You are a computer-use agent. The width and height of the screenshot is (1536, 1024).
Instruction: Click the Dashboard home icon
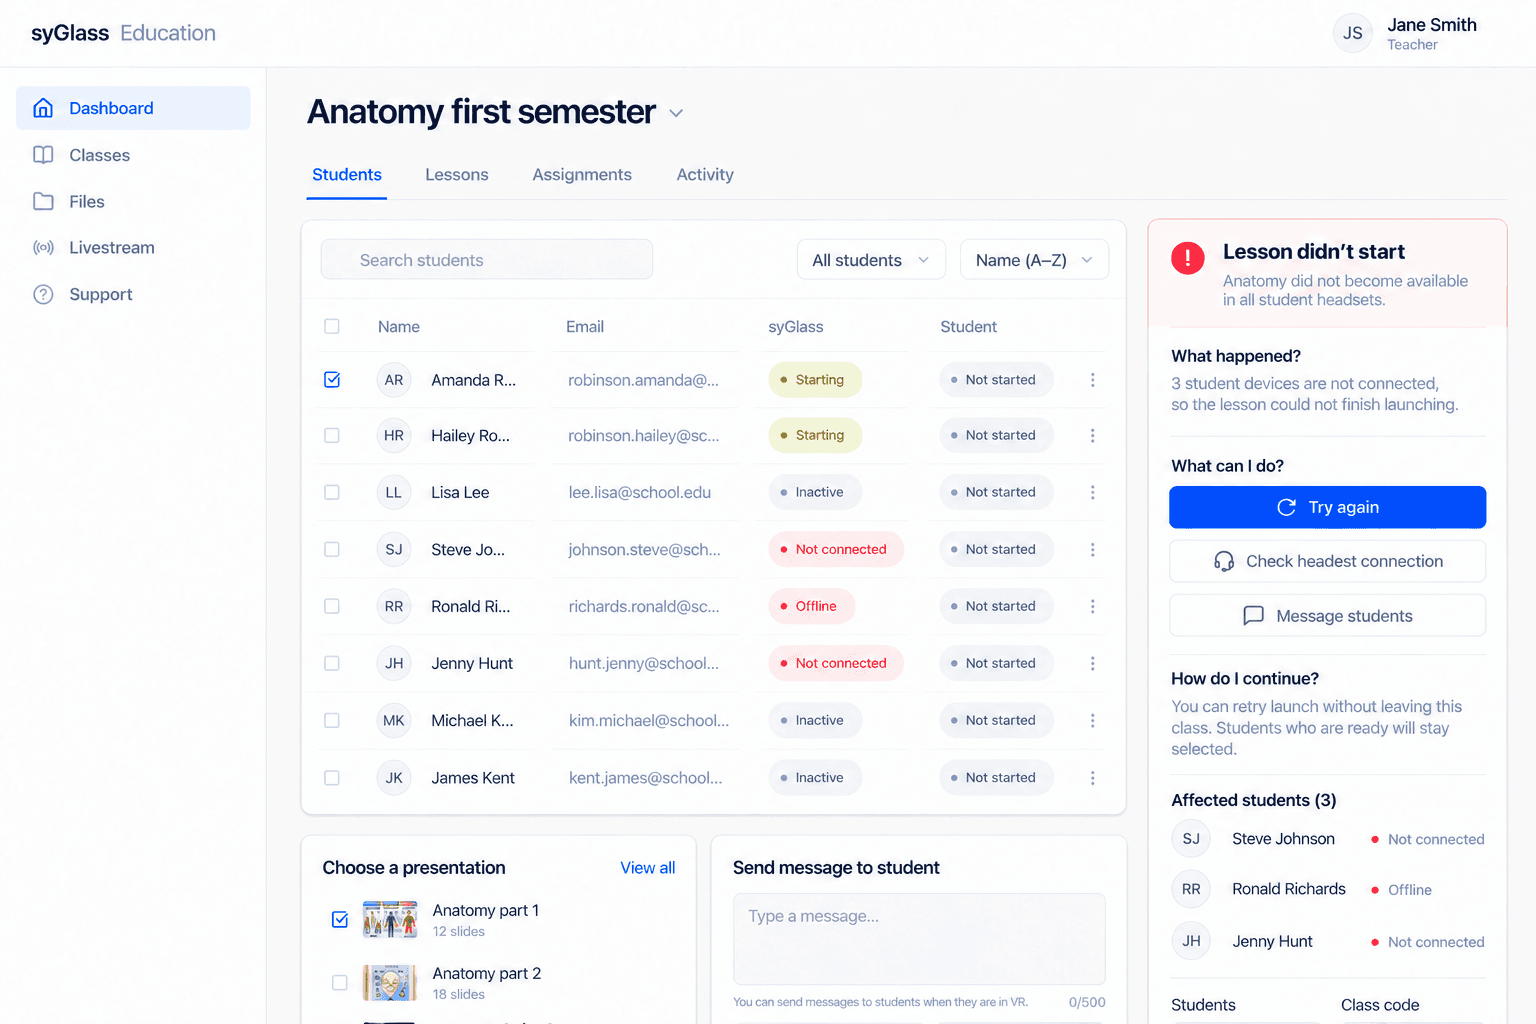(43, 108)
